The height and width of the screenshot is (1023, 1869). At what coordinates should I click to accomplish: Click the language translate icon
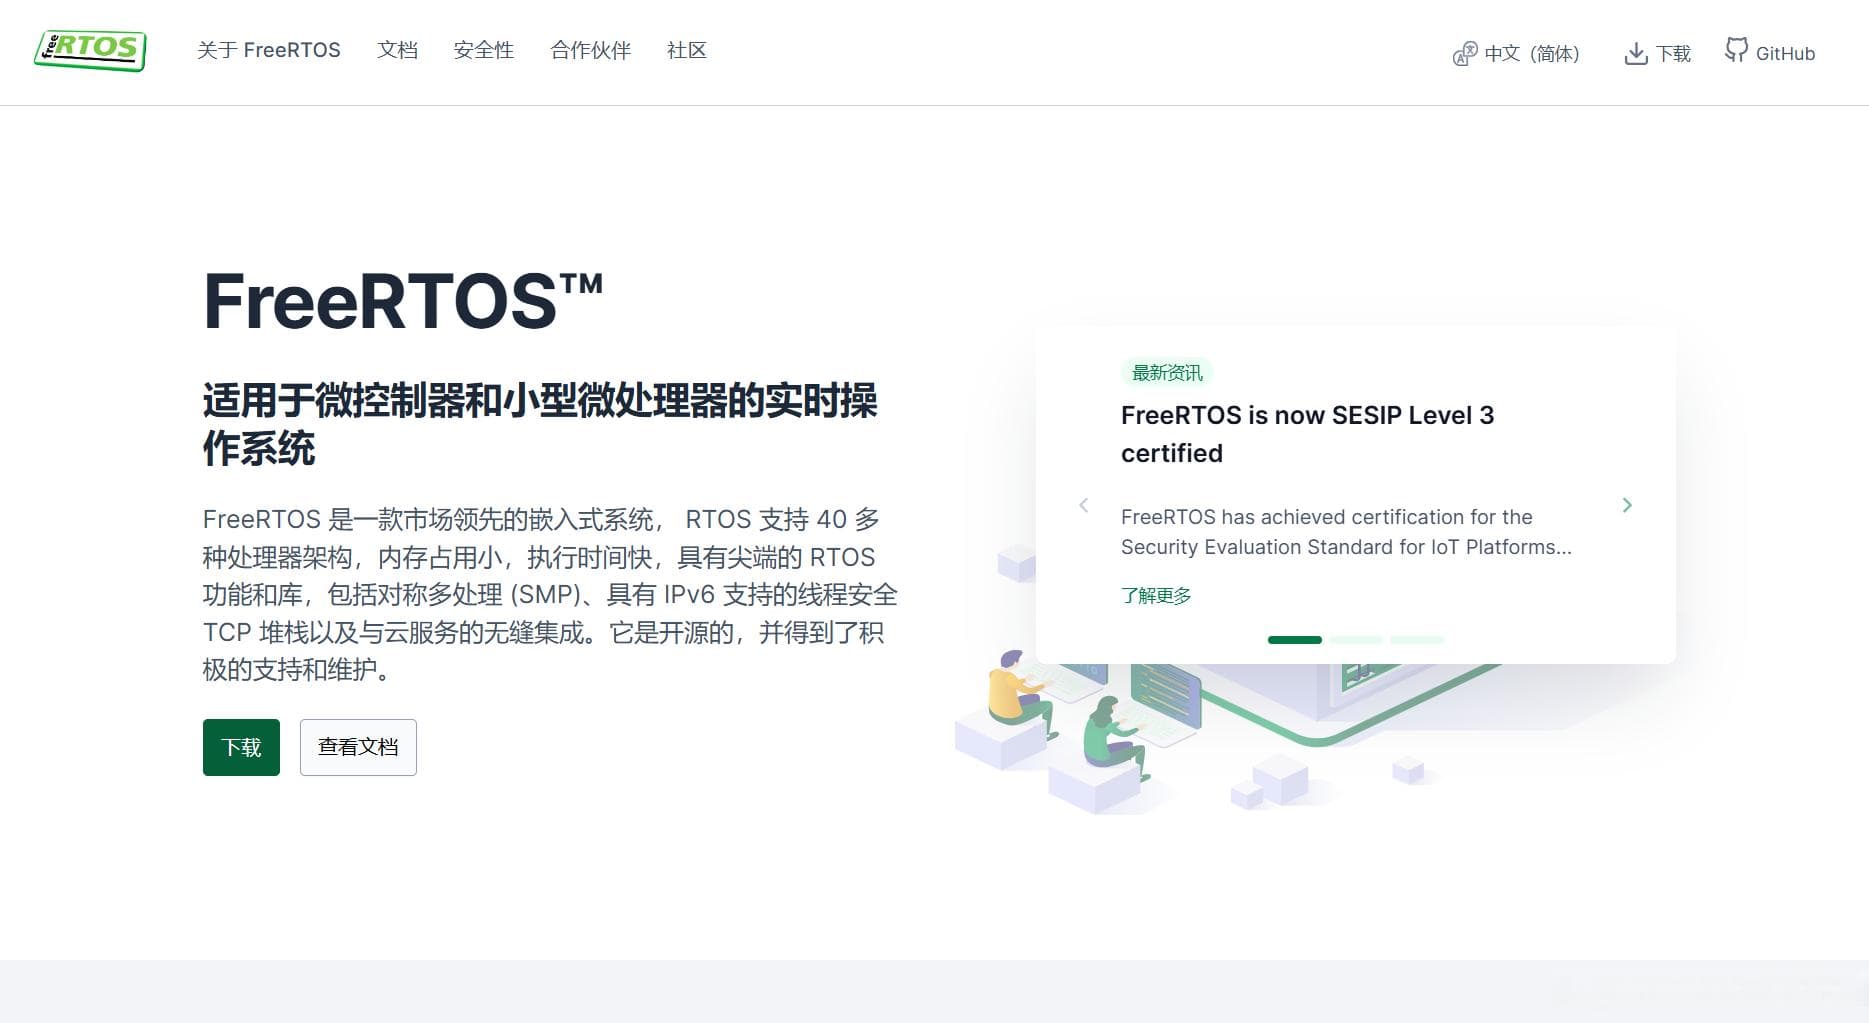1464,54
